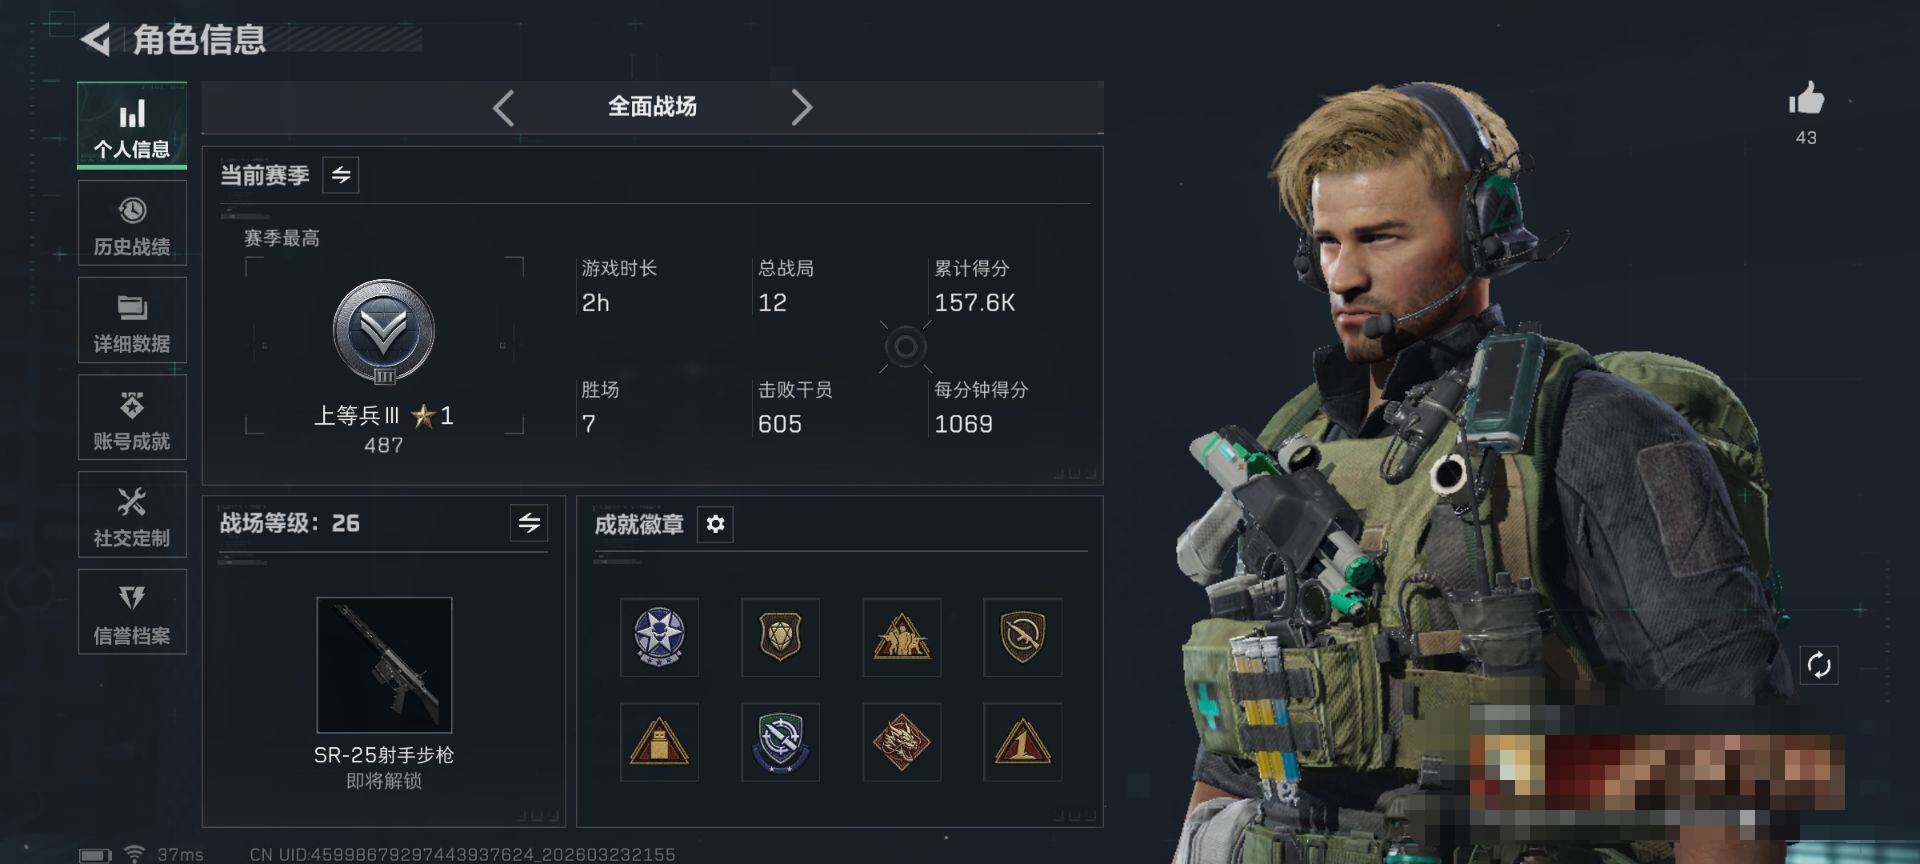Select the number 1 triangle badge
This screenshot has width=1920, height=864.
click(x=1022, y=742)
